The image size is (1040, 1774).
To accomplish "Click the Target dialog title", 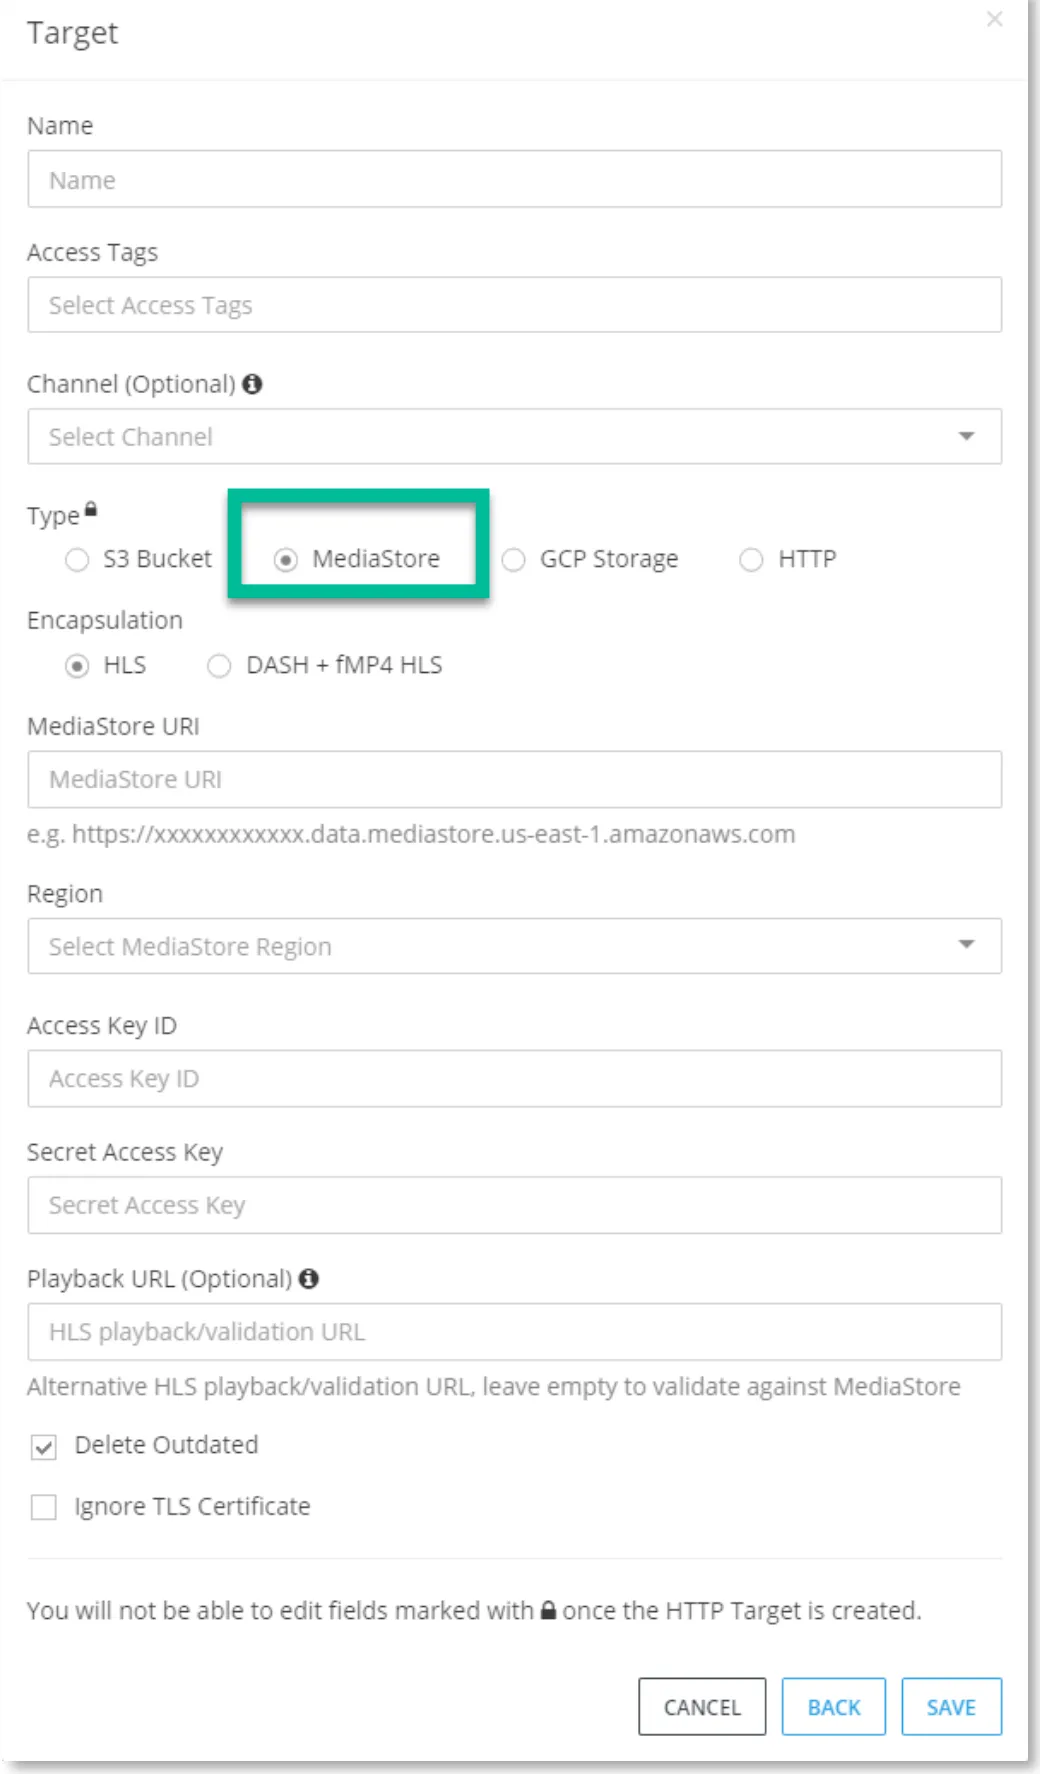I will (72, 33).
